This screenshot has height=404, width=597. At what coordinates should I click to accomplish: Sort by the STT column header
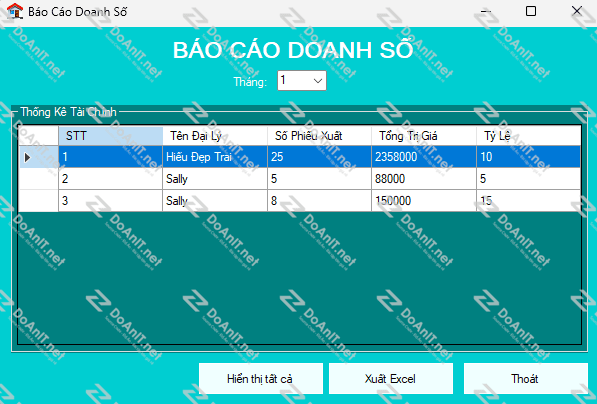coord(110,136)
